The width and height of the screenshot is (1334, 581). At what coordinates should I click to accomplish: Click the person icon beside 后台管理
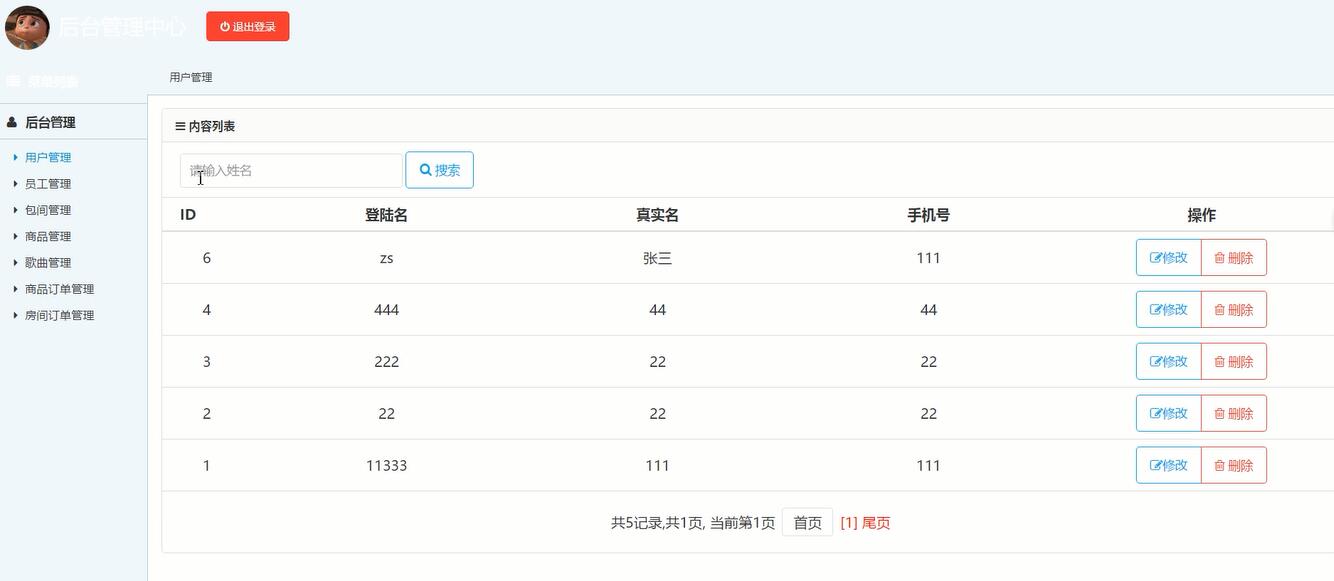point(11,121)
